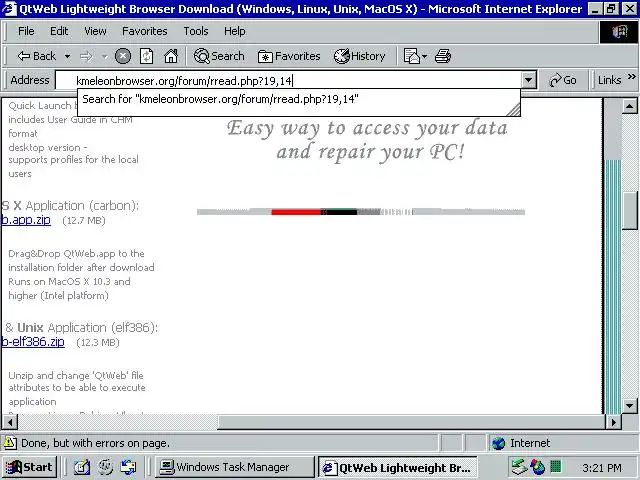Open the File menu
Image resolution: width=640 pixels, height=480 pixels.
pos(26,31)
